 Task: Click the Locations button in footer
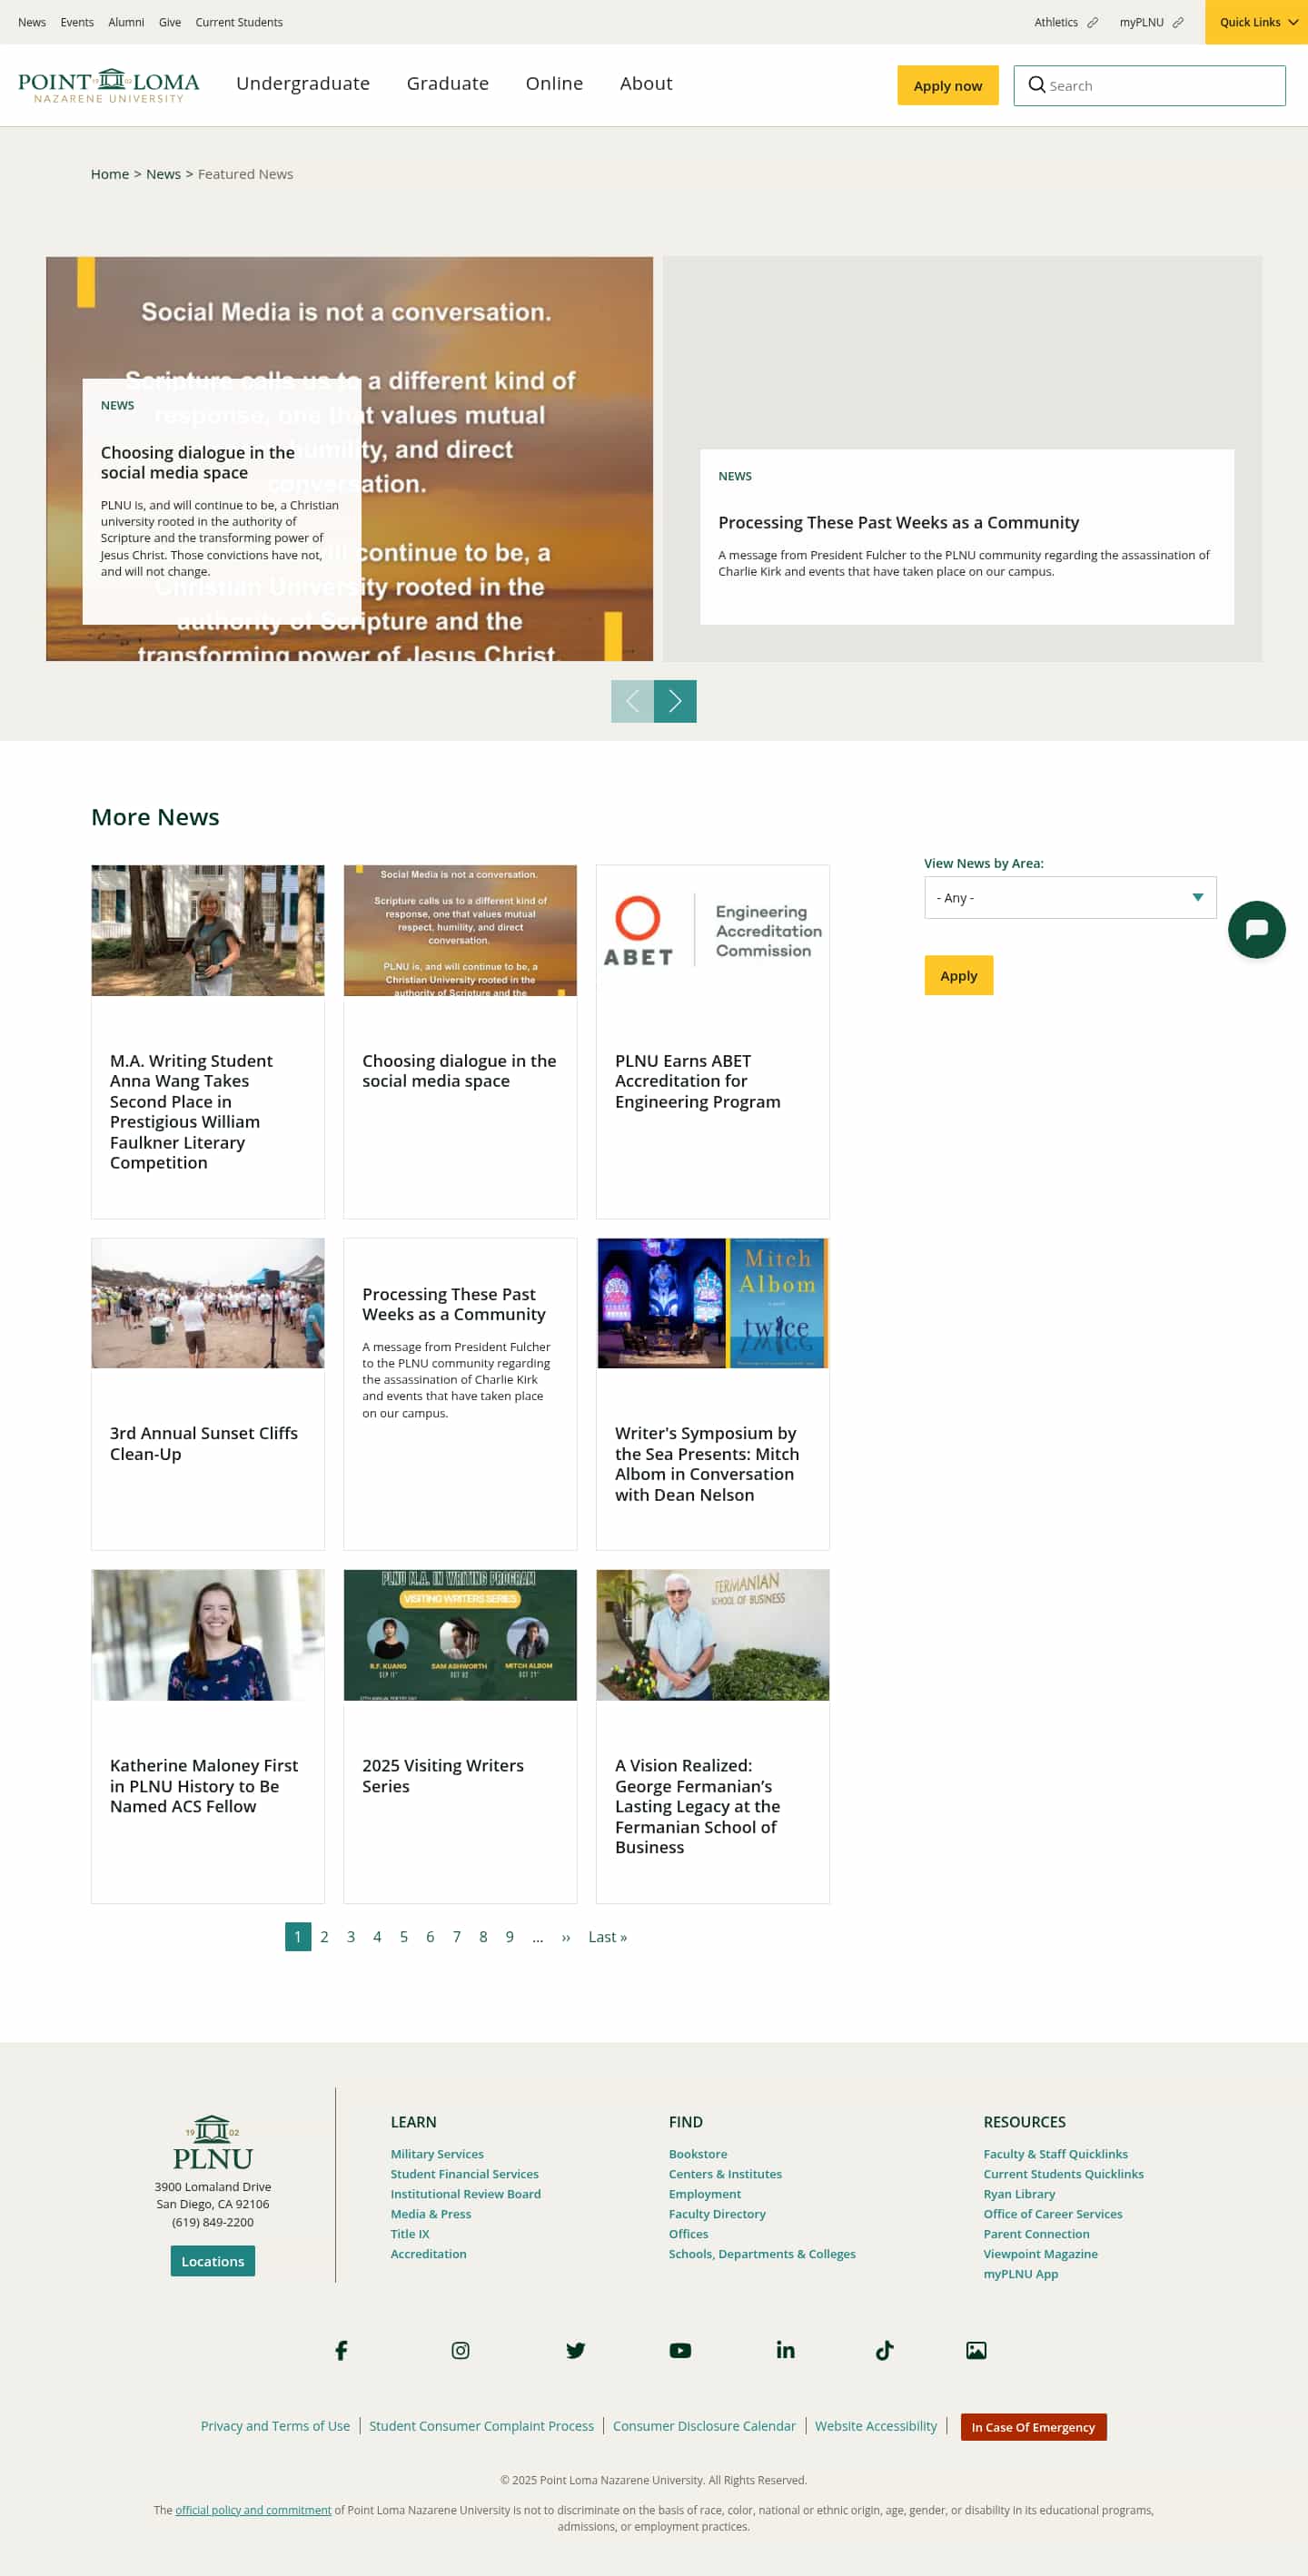[213, 2261]
